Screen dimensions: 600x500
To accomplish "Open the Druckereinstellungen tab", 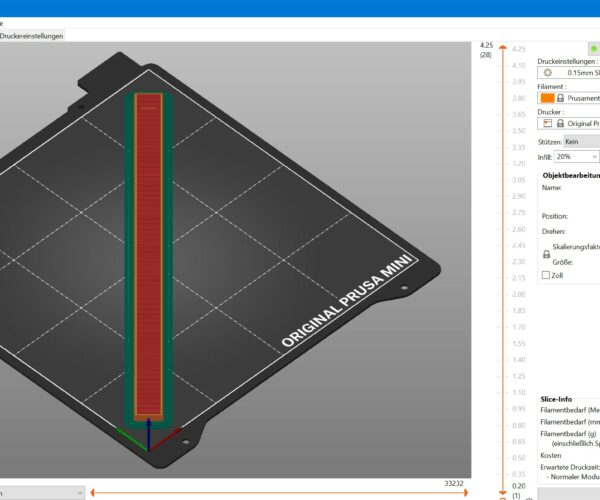I will pos(31,36).
